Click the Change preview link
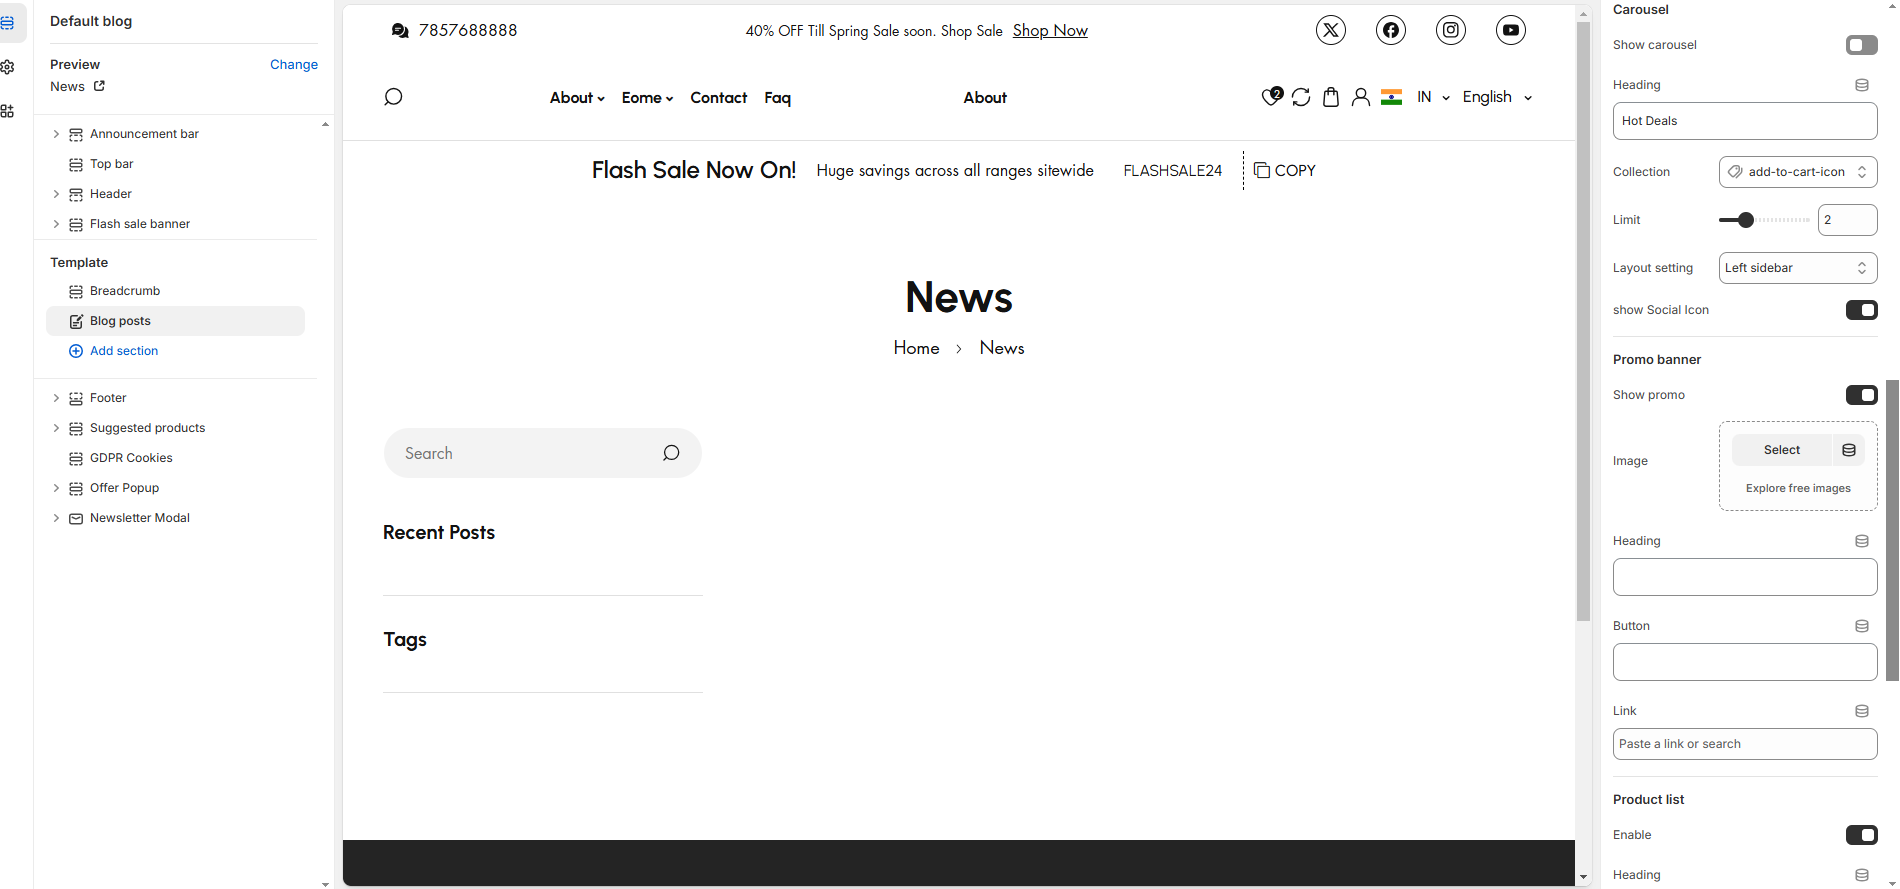 point(293,64)
